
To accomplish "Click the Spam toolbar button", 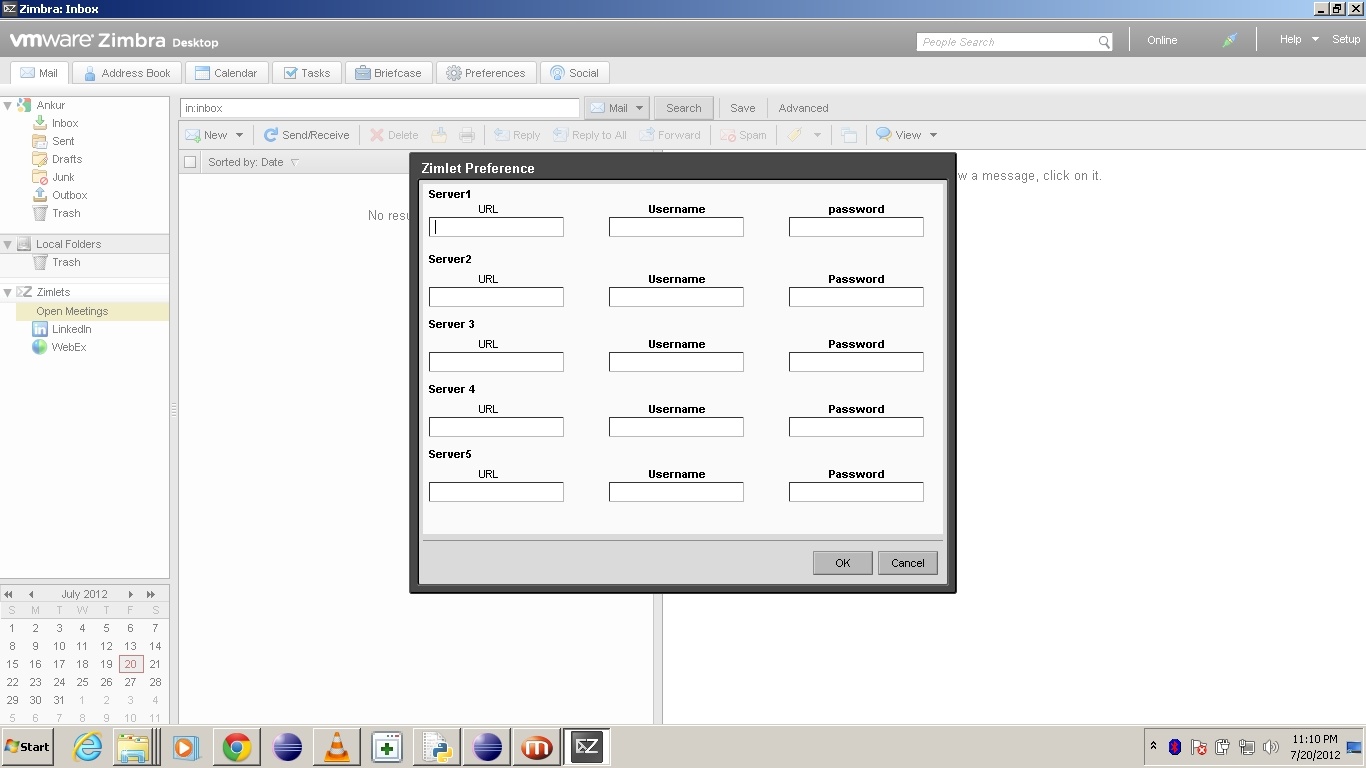I will point(743,135).
